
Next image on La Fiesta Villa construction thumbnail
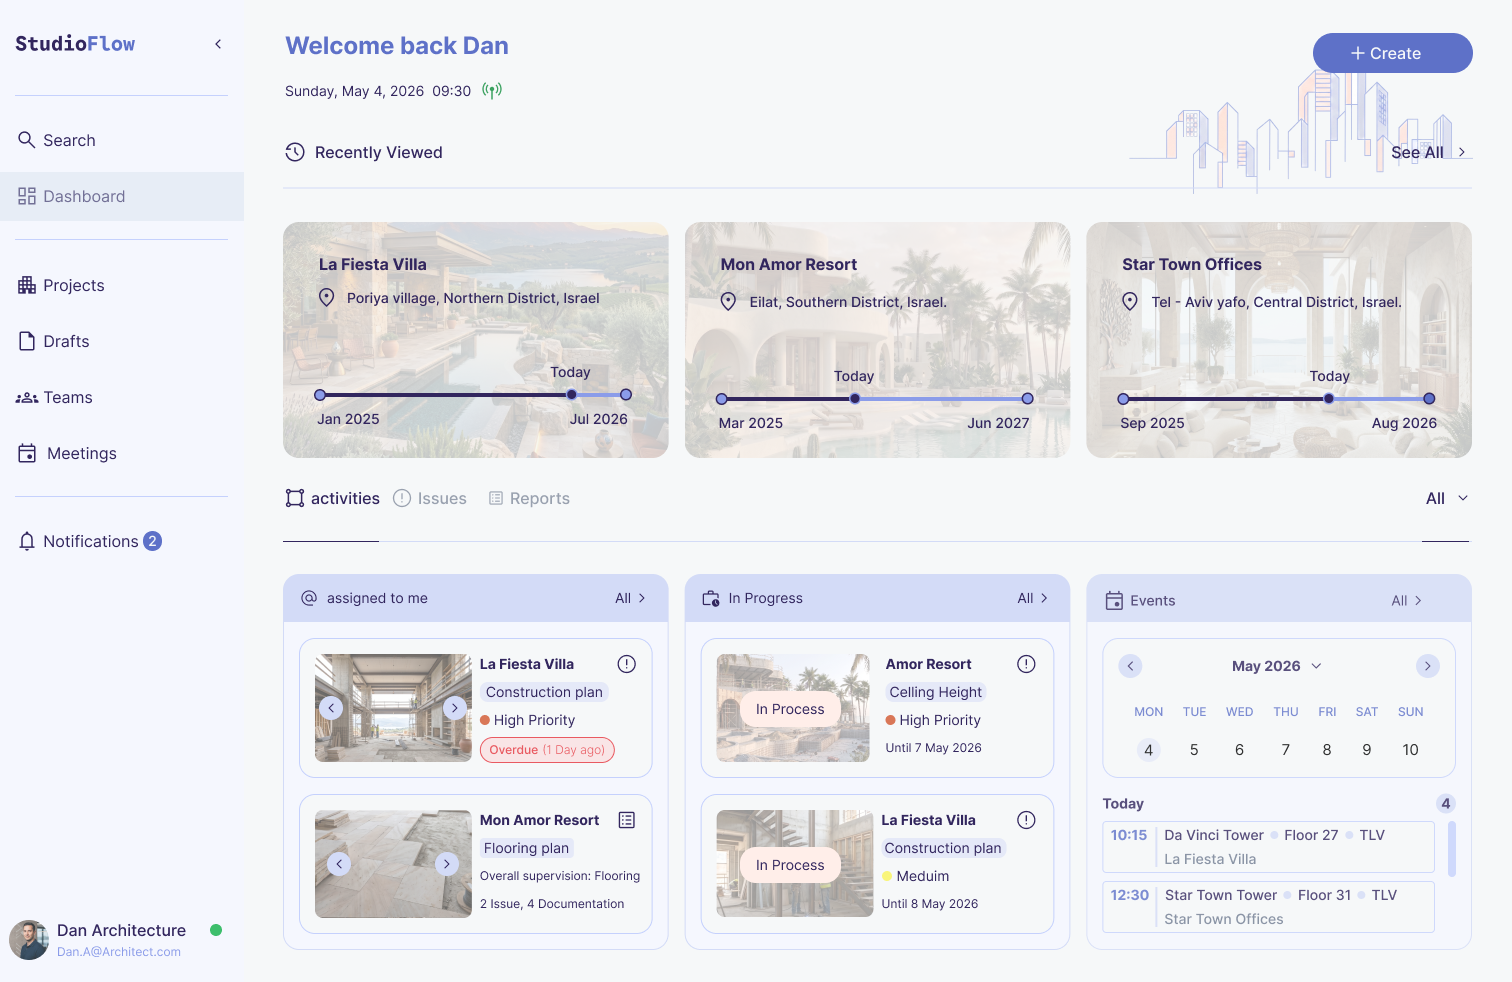pyautogui.click(x=455, y=708)
